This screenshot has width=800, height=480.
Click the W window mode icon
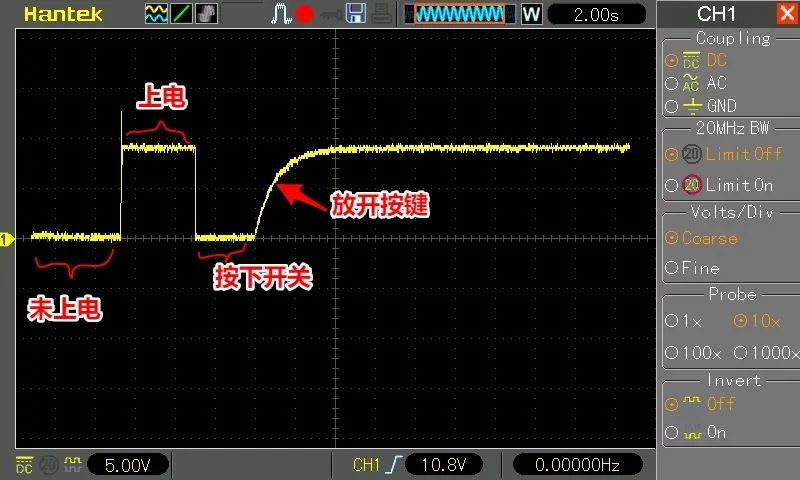coord(531,14)
